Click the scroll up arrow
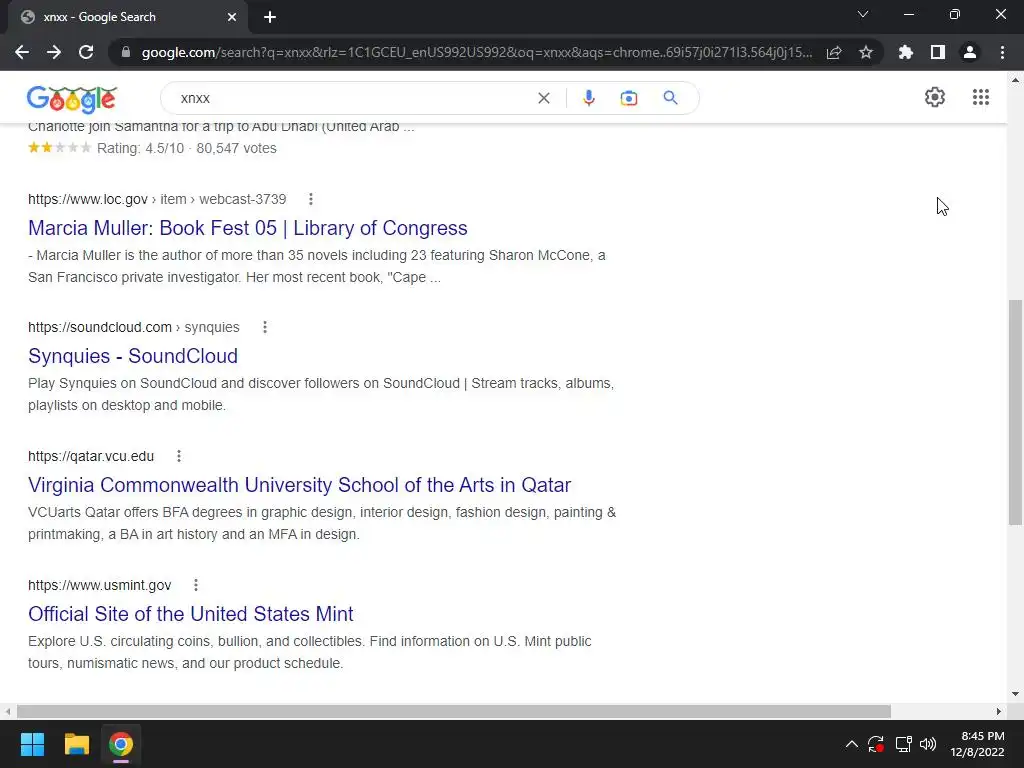The width and height of the screenshot is (1024, 768). (1015, 80)
